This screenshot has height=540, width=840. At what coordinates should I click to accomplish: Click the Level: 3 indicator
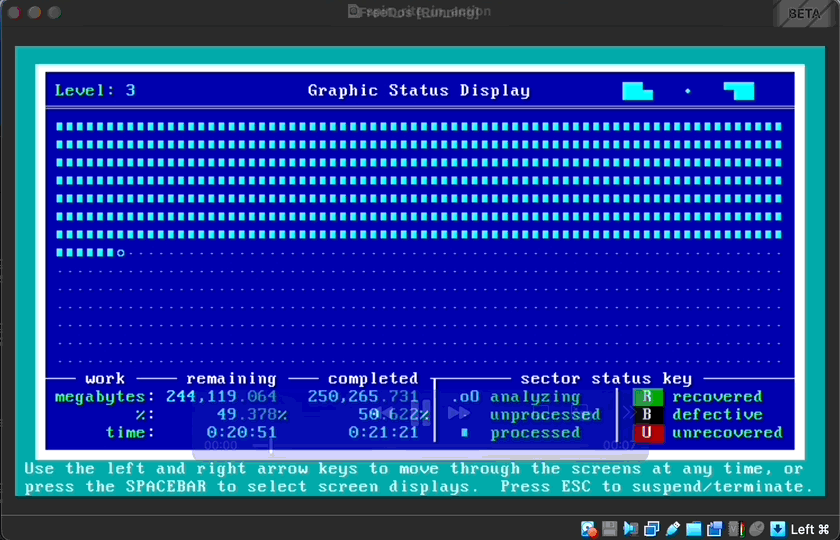95,91
